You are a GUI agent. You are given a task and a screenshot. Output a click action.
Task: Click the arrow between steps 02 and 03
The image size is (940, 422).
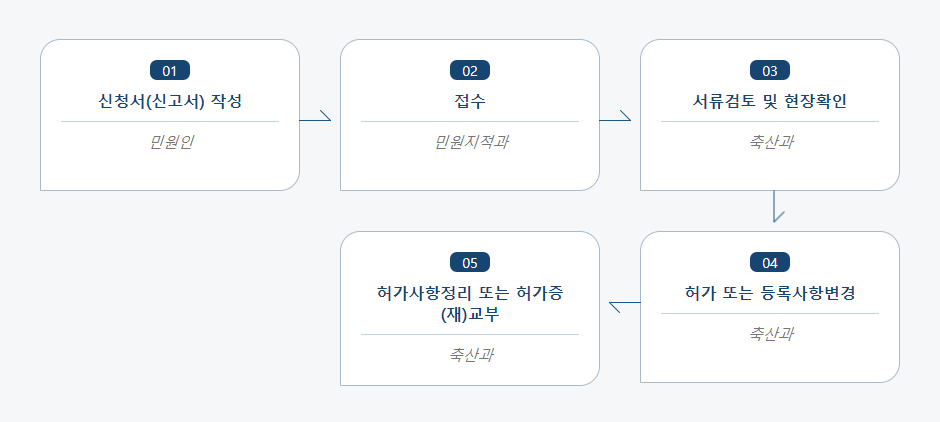(x=615, y=116)
